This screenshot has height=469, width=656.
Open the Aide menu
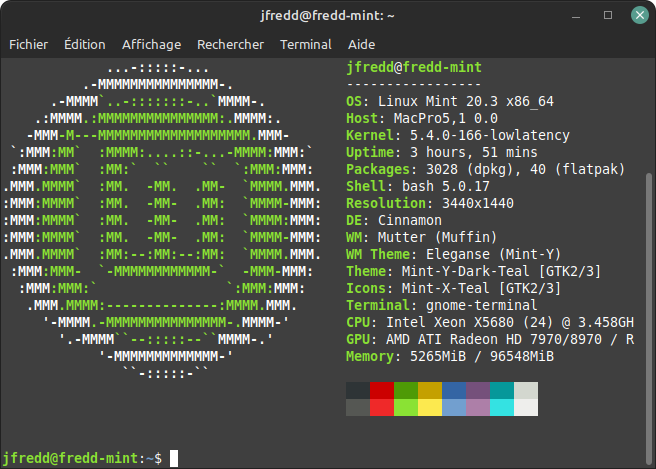(x=361, y=44)
